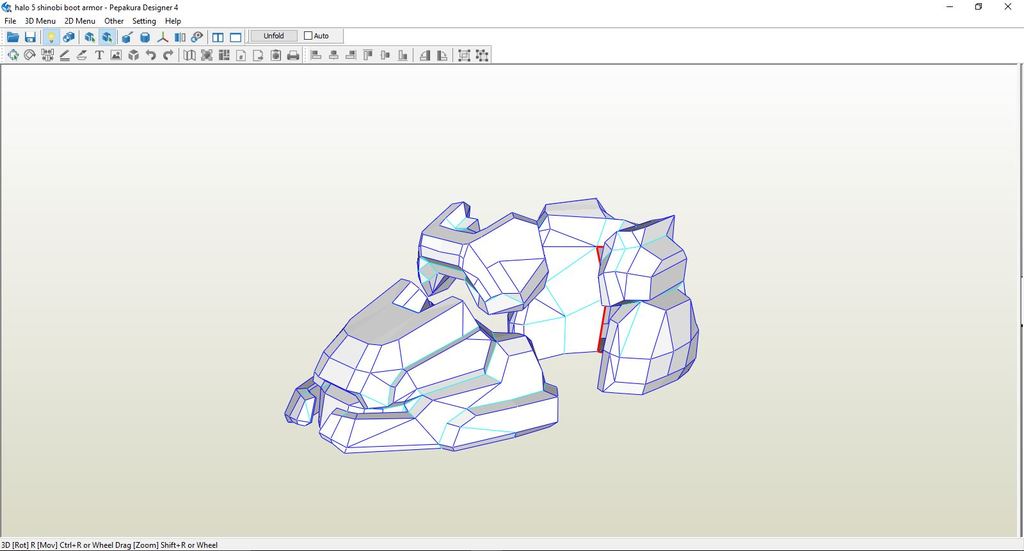The image size is (1024, 551).
Task: Click the Print icon
Action: point(293,55)
